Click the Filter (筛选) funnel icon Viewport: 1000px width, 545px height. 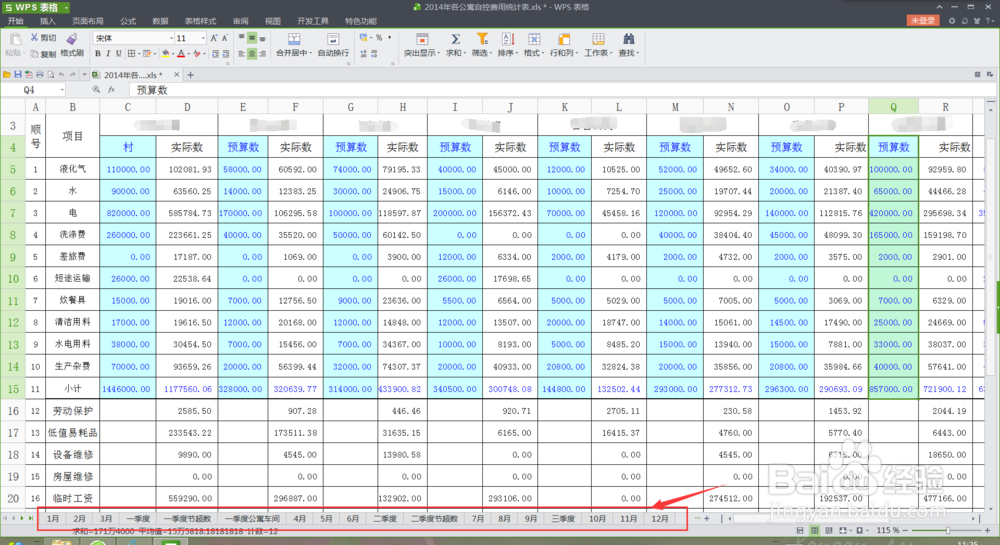click(x=482, y=40)
